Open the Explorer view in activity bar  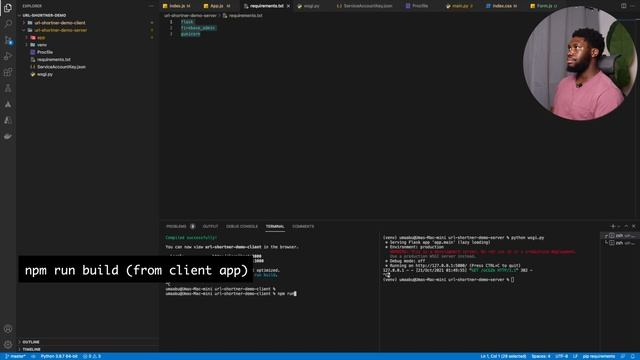[8, 8]
